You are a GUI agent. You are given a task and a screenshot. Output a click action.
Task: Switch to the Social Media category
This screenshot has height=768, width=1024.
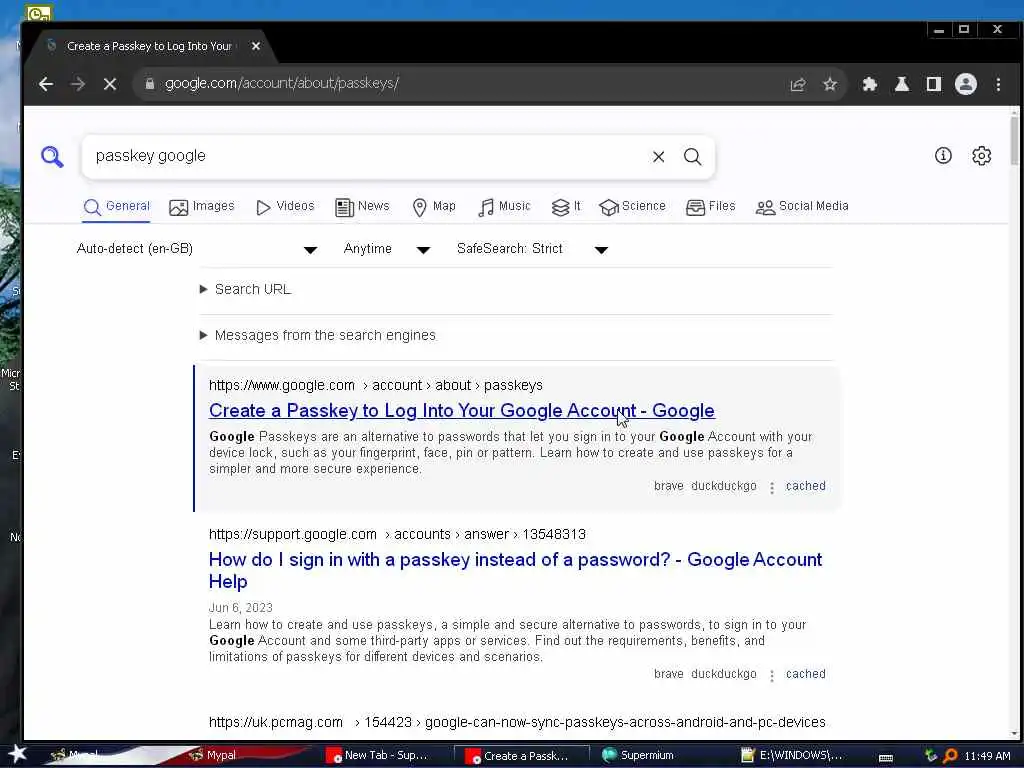[802, 206]
